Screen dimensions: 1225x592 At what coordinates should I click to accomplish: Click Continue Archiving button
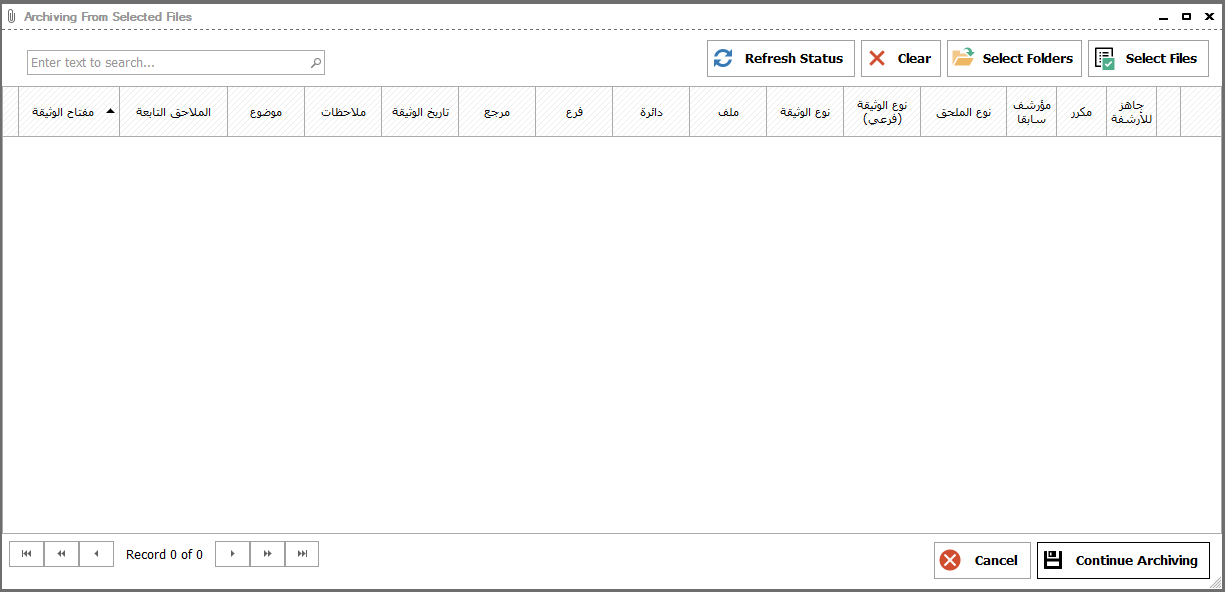tap(1123, 560)
